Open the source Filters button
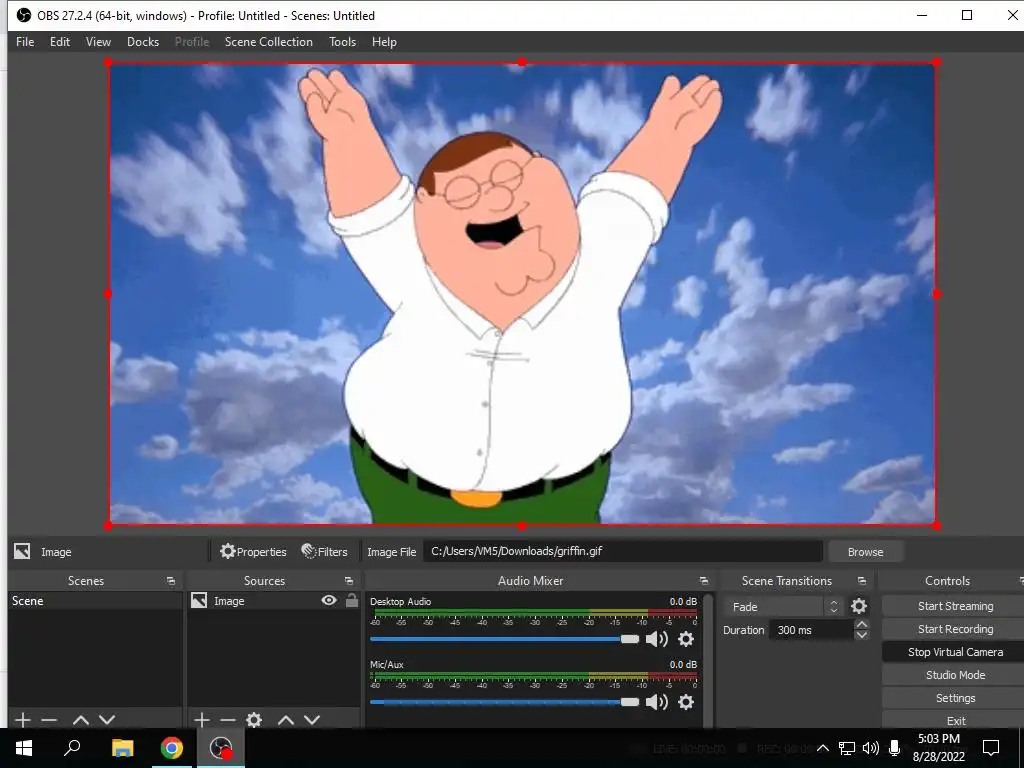 [325, 552]
